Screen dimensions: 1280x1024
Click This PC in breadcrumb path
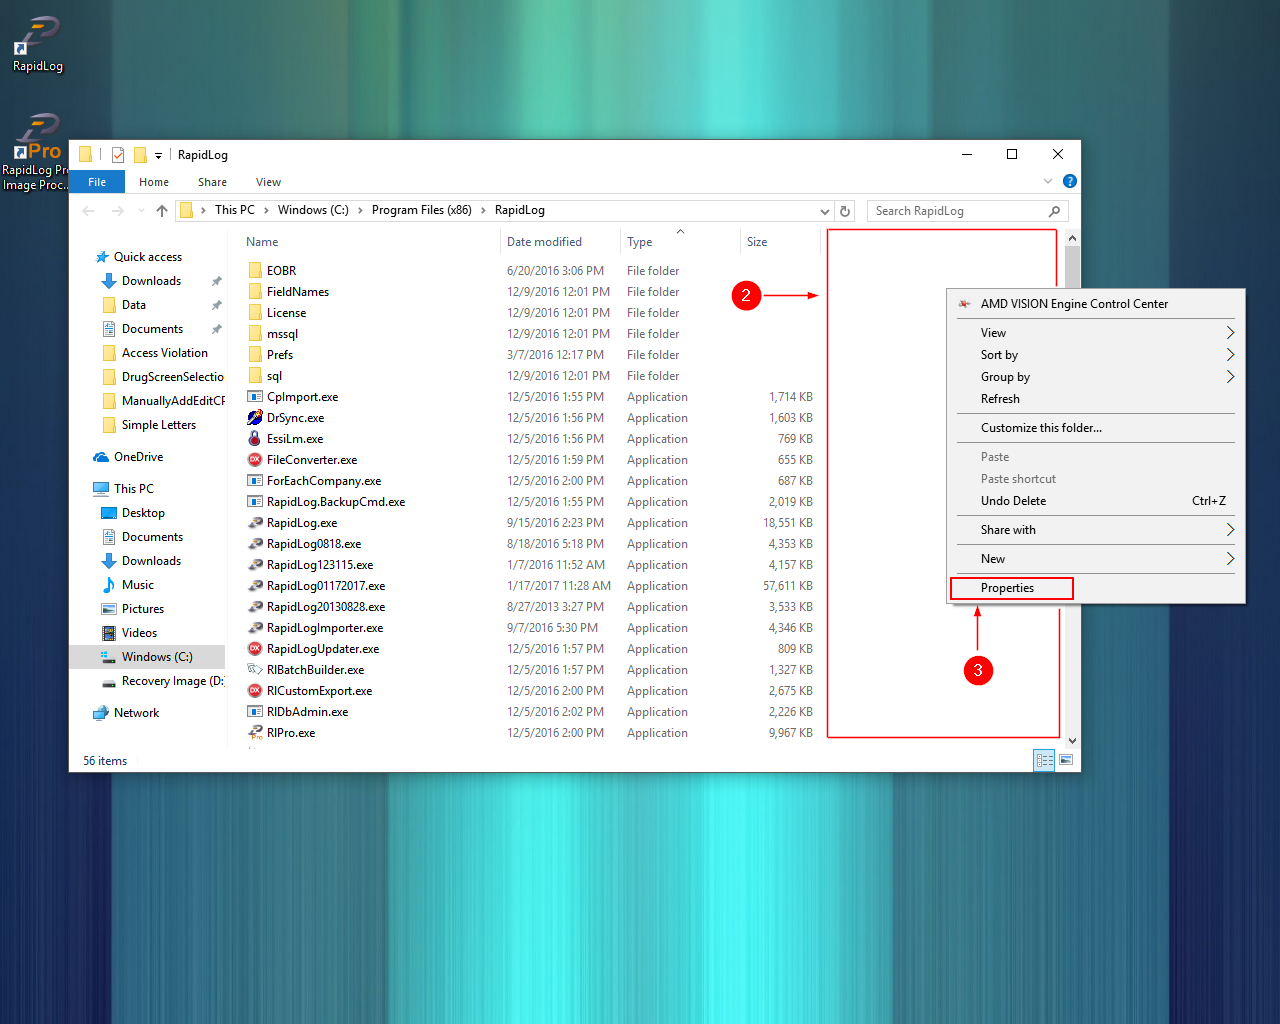click(235, 210)
